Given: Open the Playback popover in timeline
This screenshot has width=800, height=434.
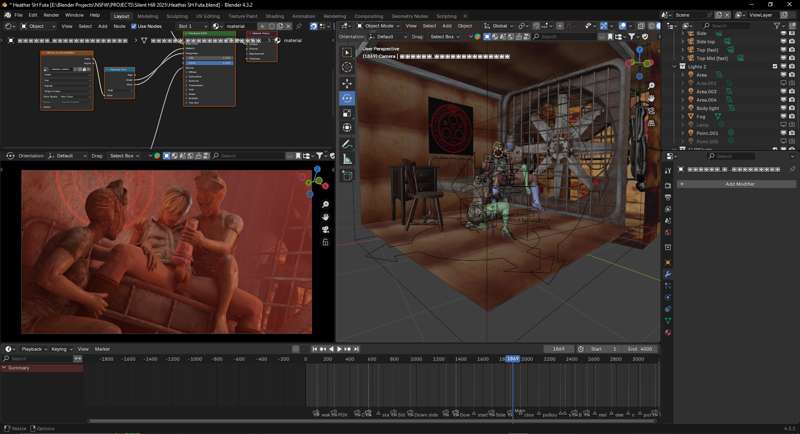Looking at the screenshot, I should (33, 349).
